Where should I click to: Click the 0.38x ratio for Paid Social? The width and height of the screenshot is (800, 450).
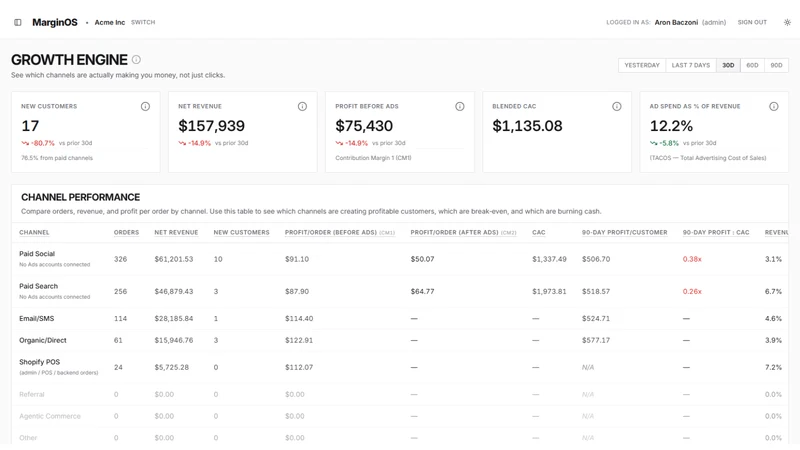click(x=692, y=259)
